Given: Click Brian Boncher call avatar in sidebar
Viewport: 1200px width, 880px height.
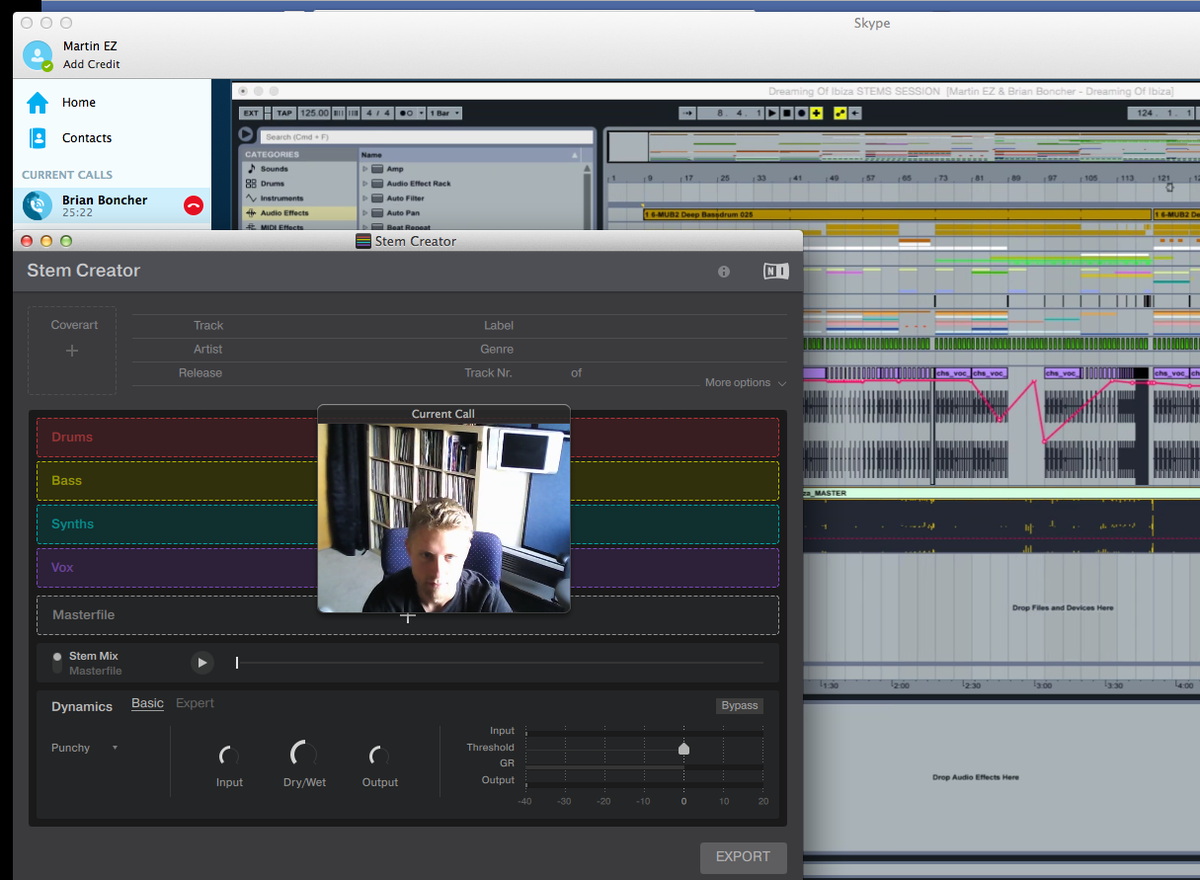Looking at the screenshot, I should point(38,205).
